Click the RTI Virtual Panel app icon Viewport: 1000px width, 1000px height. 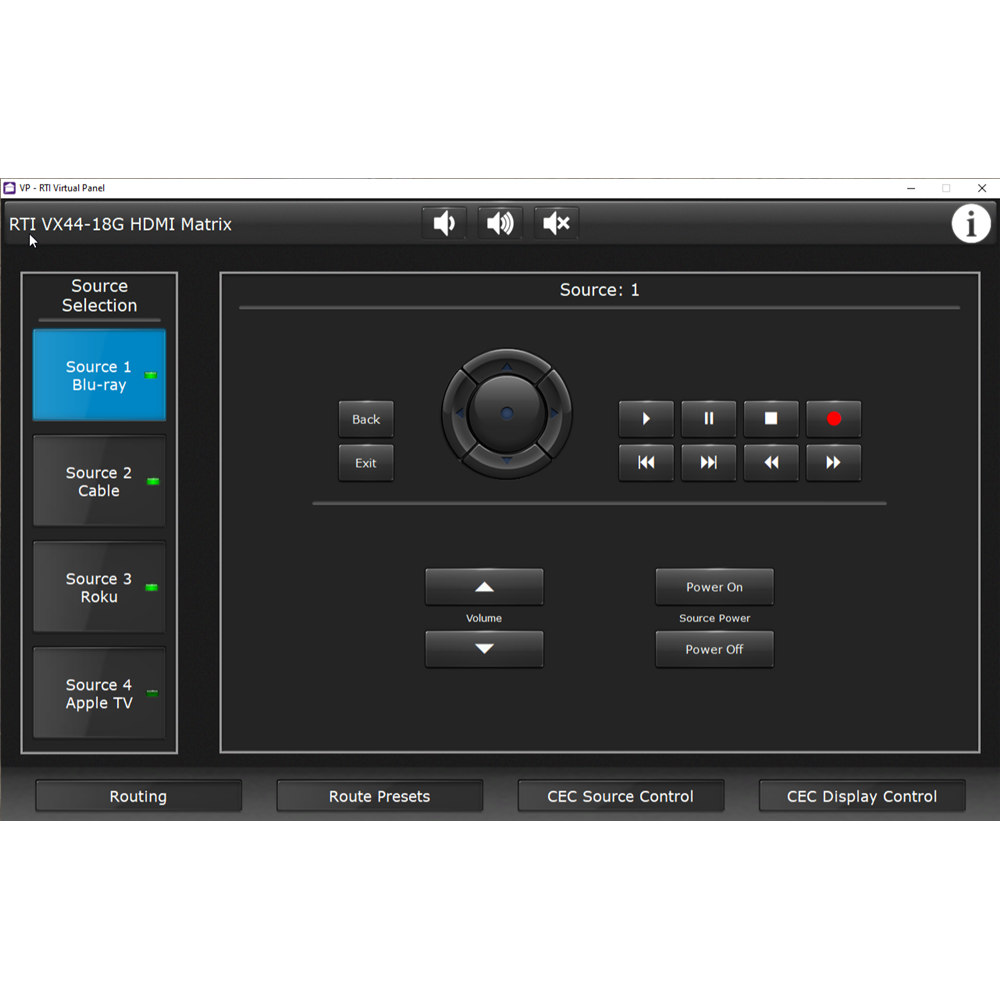(10, 188)
